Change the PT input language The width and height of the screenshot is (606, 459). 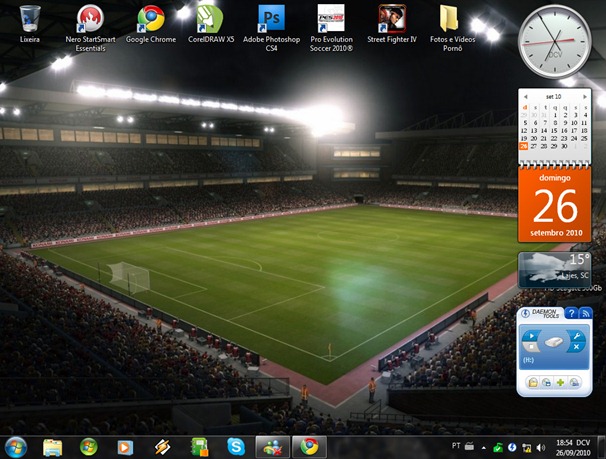[456, 446]
